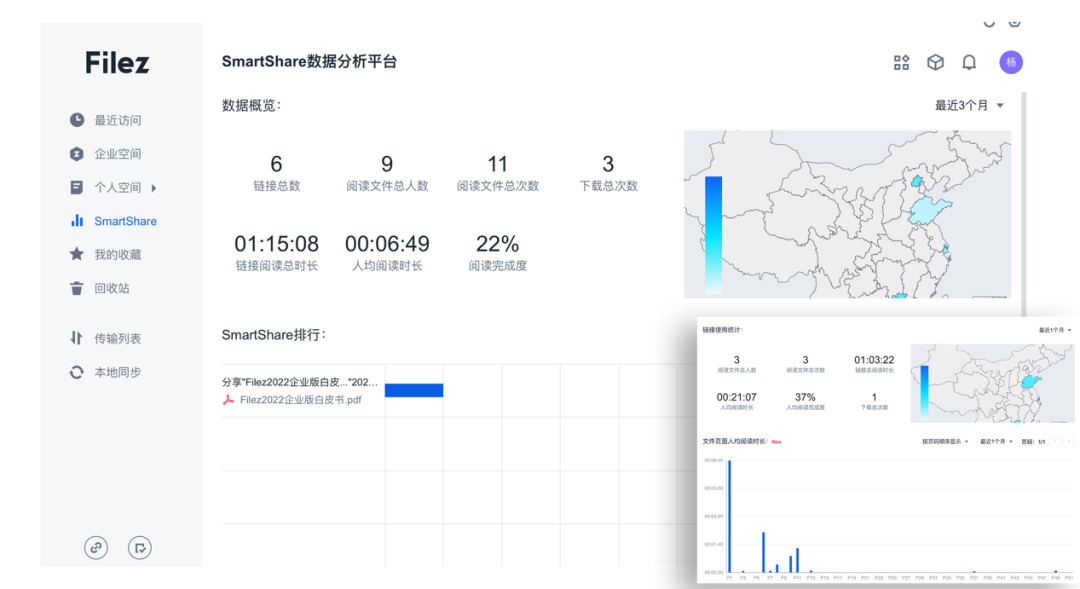
Task: Open the recent visits clock icon
Action: tap(76, 120)
